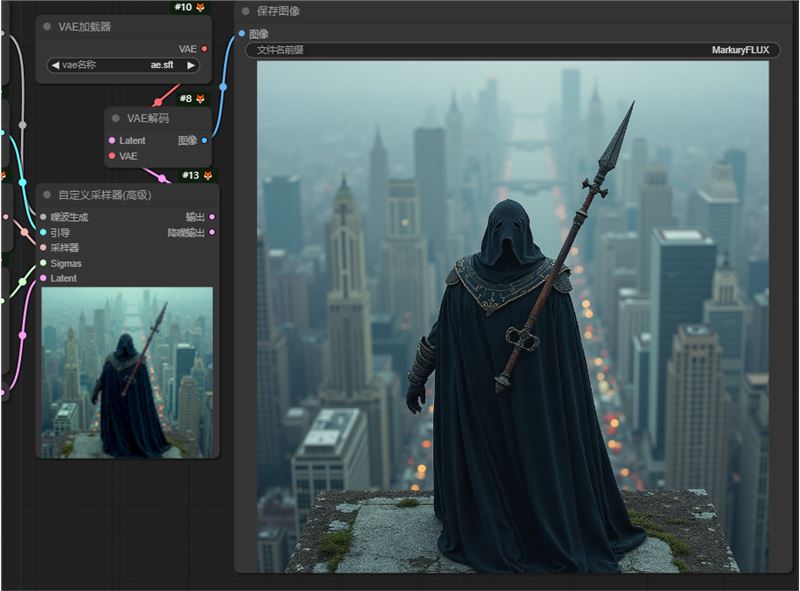Click the fox badge on node #10
The width and height of the screenshot is (800, 591).
point(200,7)
